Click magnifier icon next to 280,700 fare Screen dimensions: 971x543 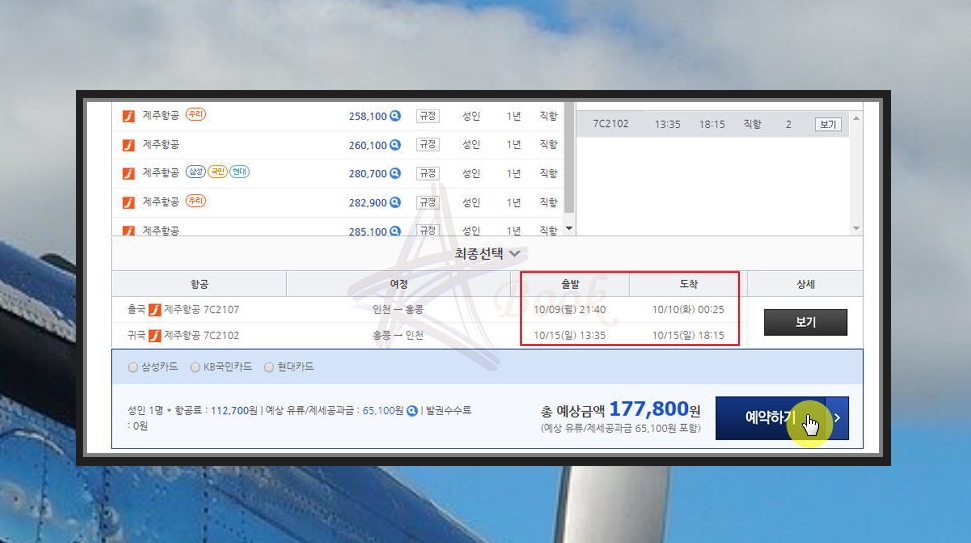click(395, 173)
